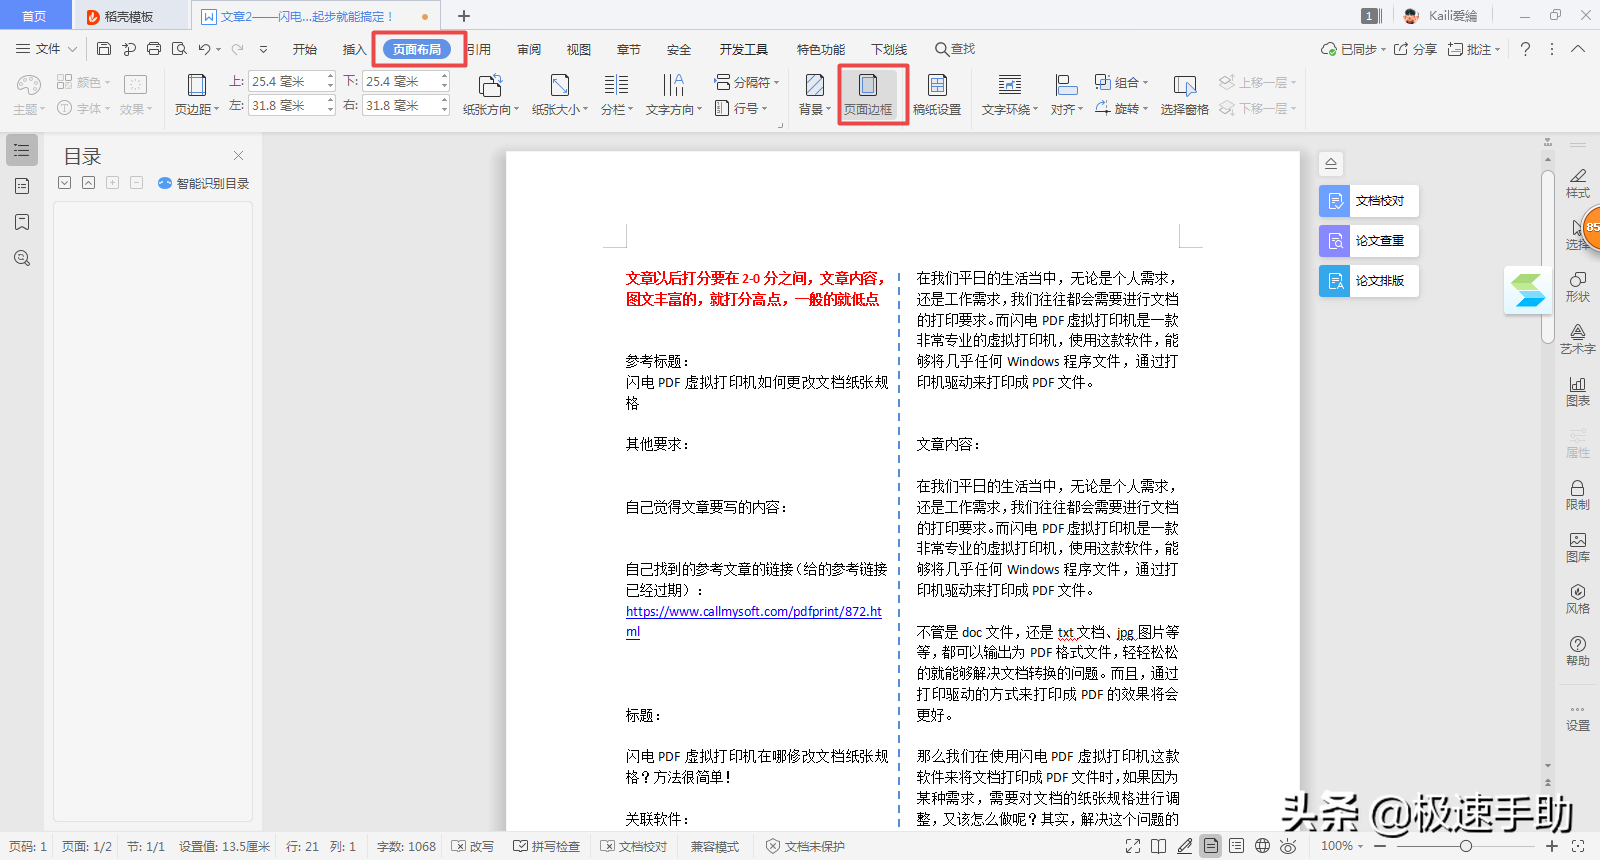Image resolution: width=1600 pixels, height=860 pixels.
Task: Open the 选择窗格 selection pane
Action: click(x=1184, y=94)
